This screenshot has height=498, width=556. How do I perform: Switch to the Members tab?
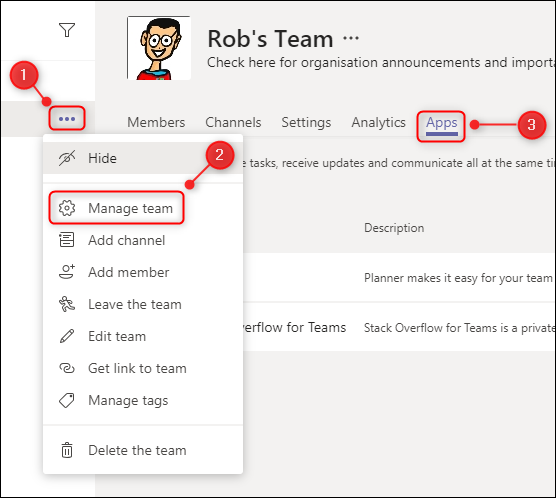pos(156,122)
